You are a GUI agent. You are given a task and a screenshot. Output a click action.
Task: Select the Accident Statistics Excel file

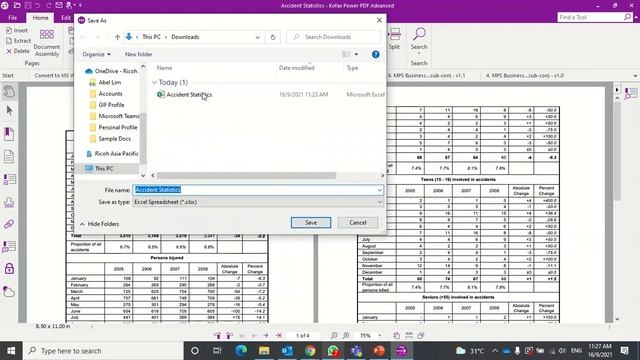pos(189,95)
